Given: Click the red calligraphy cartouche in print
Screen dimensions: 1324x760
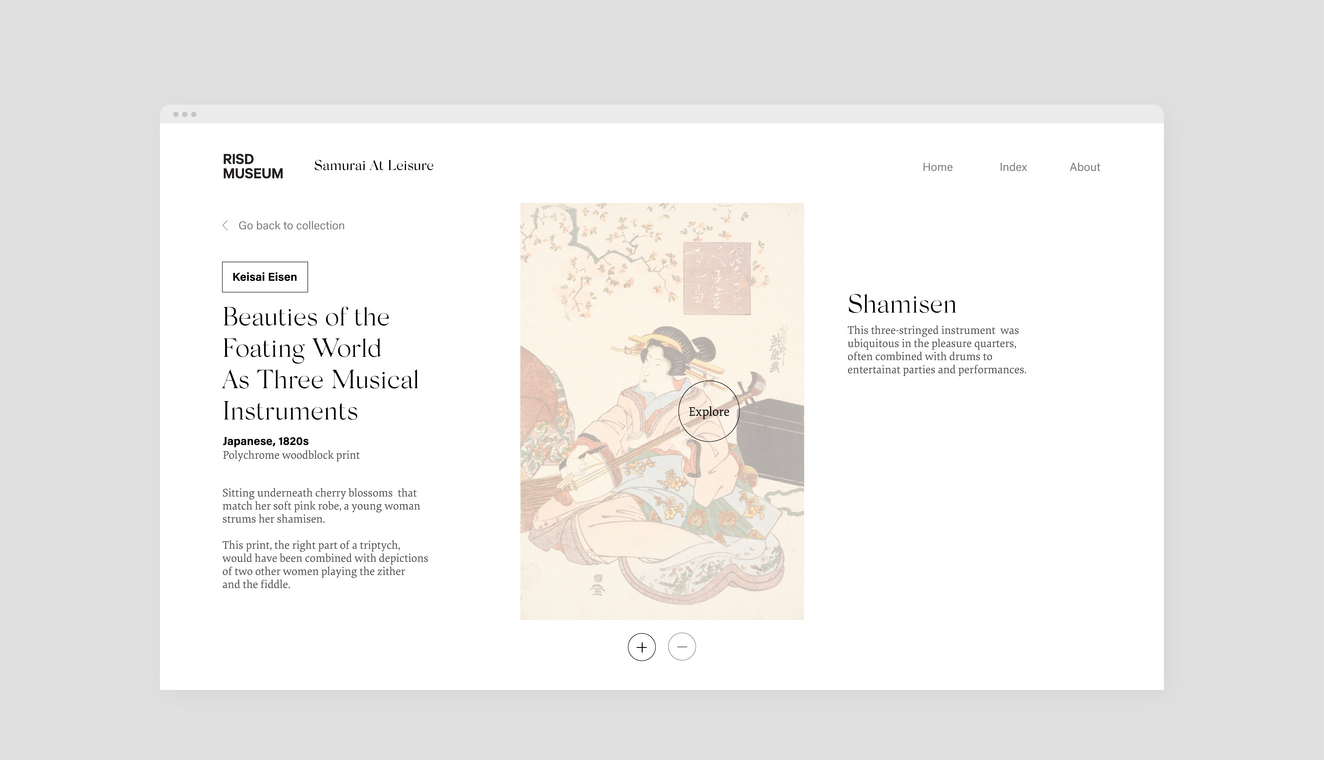Looking at the screenshot, I should coord(716,278).
